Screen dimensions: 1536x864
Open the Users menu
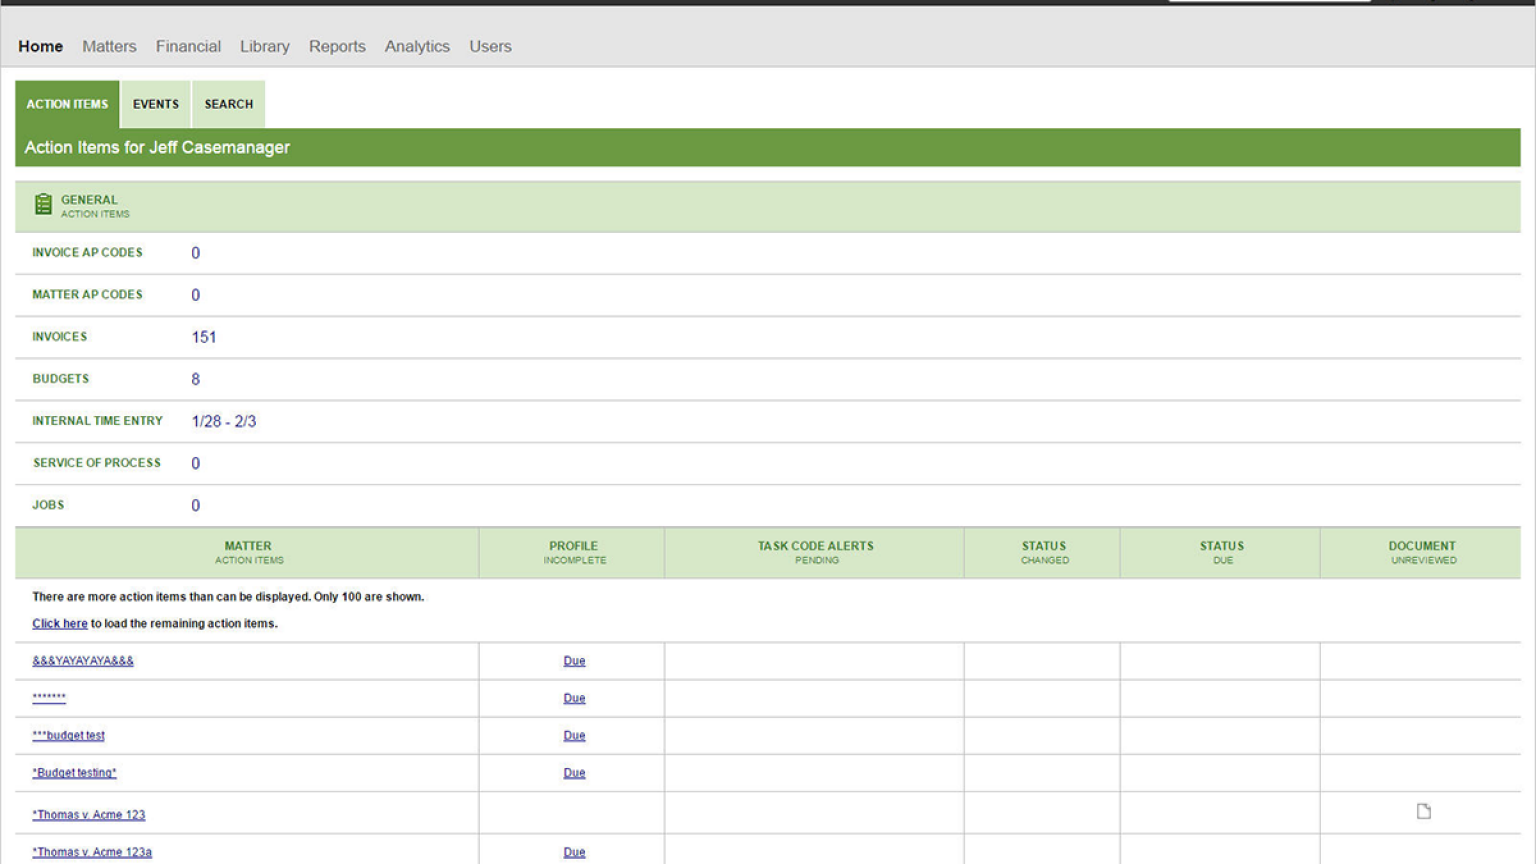pyautogui.click(x=490, y=46)
